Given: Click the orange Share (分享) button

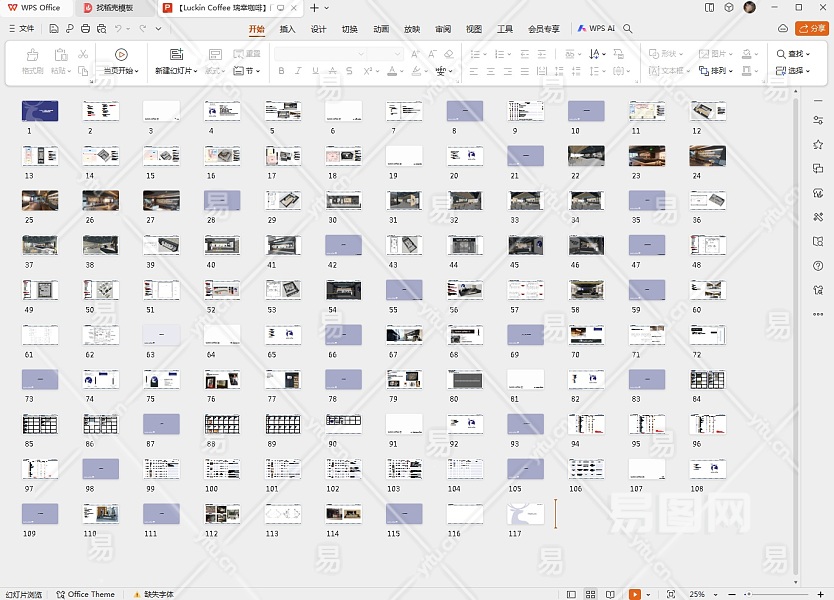Looking at the screenshot, I should click(x=810, y=29).
